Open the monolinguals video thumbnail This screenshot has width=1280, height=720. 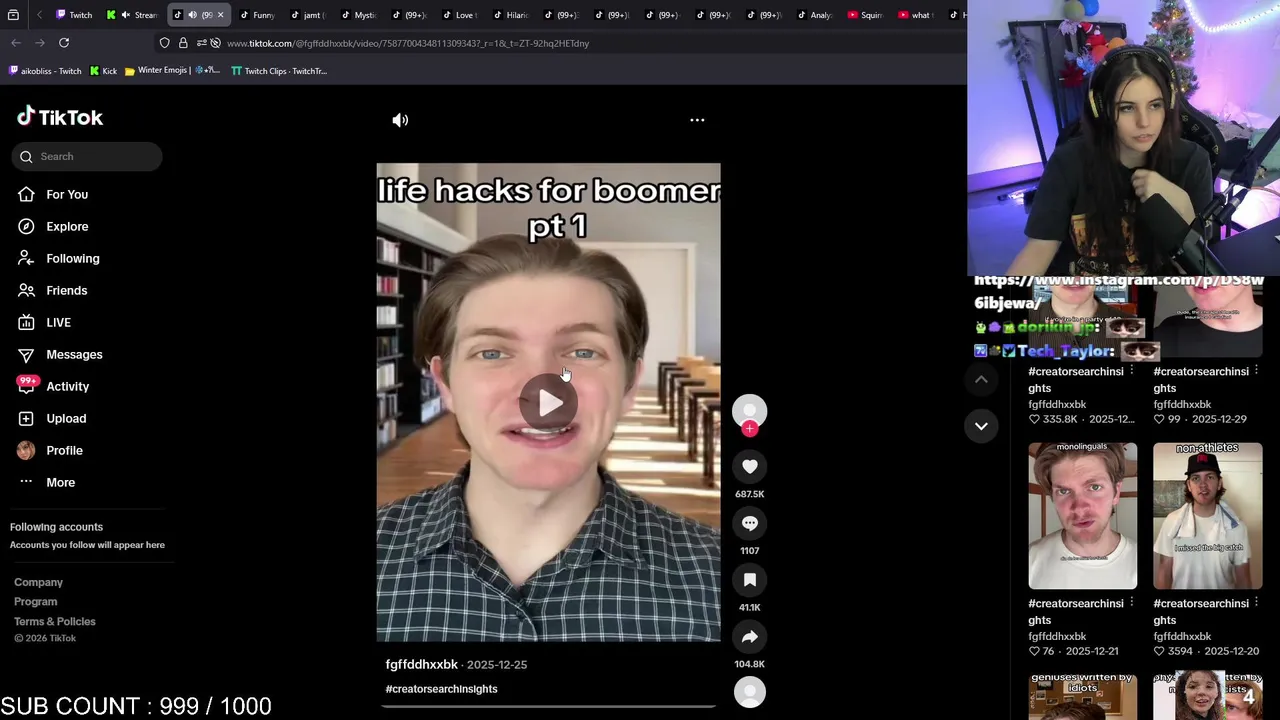(x=1083, y=516)
